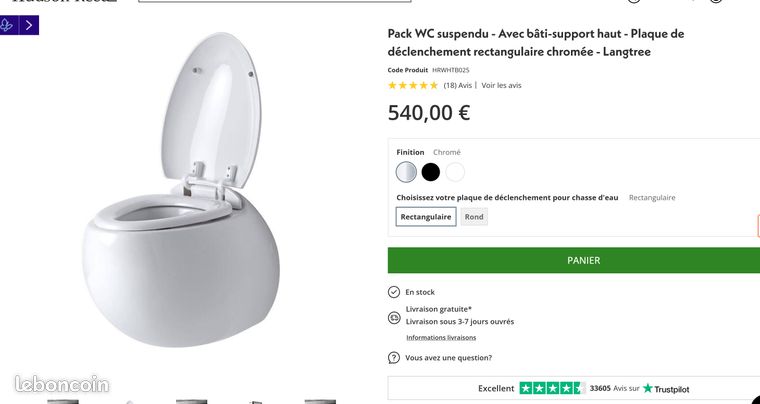Screen dimensions: 760x404
Task: Click the main toilet product image
Action: (181, 190)
